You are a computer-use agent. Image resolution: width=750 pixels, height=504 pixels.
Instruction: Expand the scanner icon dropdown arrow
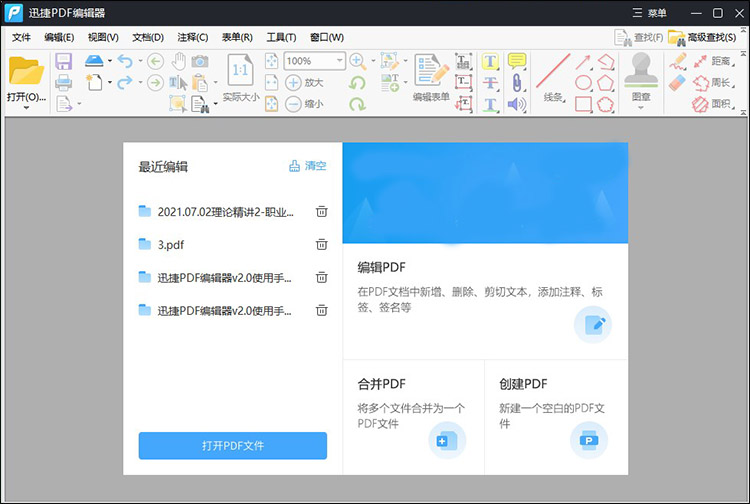pos(110,61)
